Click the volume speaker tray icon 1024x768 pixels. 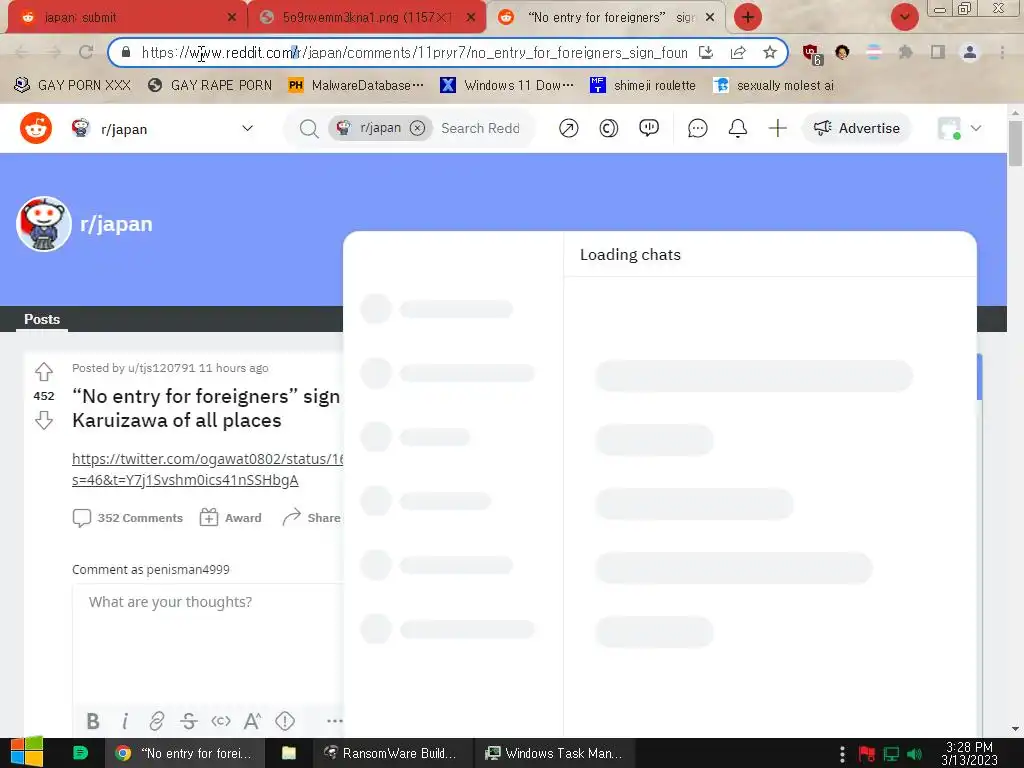point(914,754)
